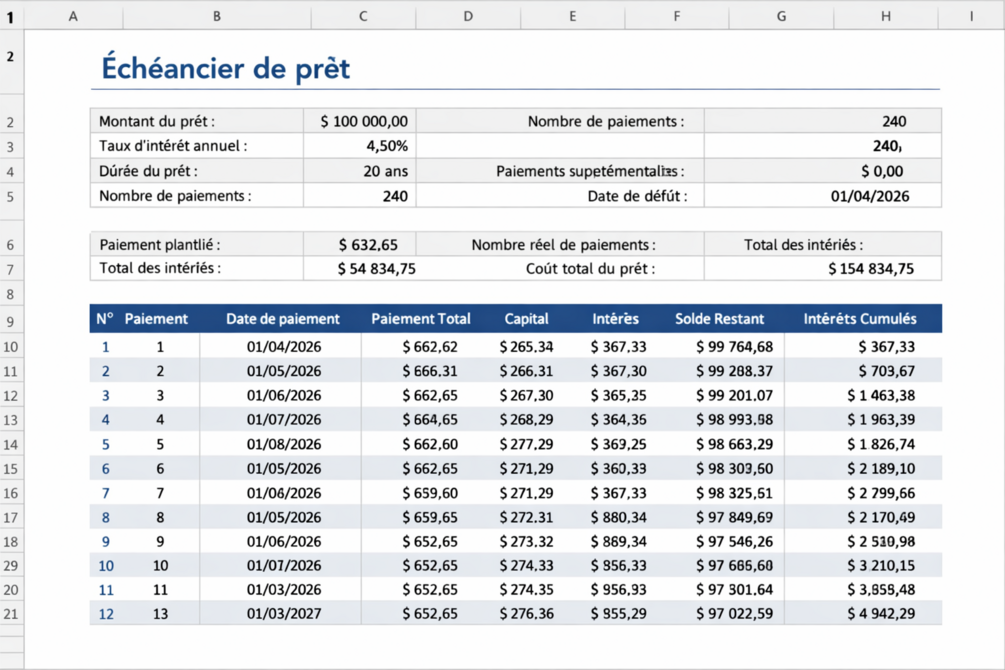The width and height of the screenshot is (1005, 670).
Task: Click the 'Intérêts Cumulés' column header
Action: point(860,319)
